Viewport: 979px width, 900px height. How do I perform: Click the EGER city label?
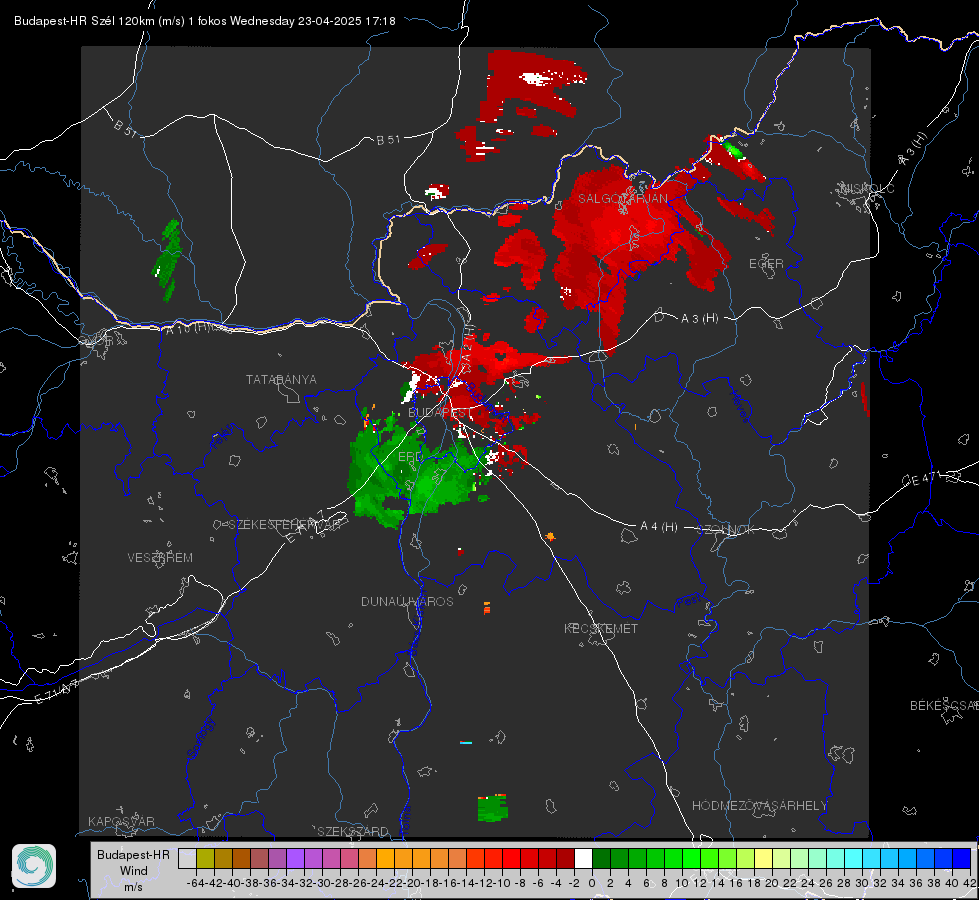pos(766,264)
